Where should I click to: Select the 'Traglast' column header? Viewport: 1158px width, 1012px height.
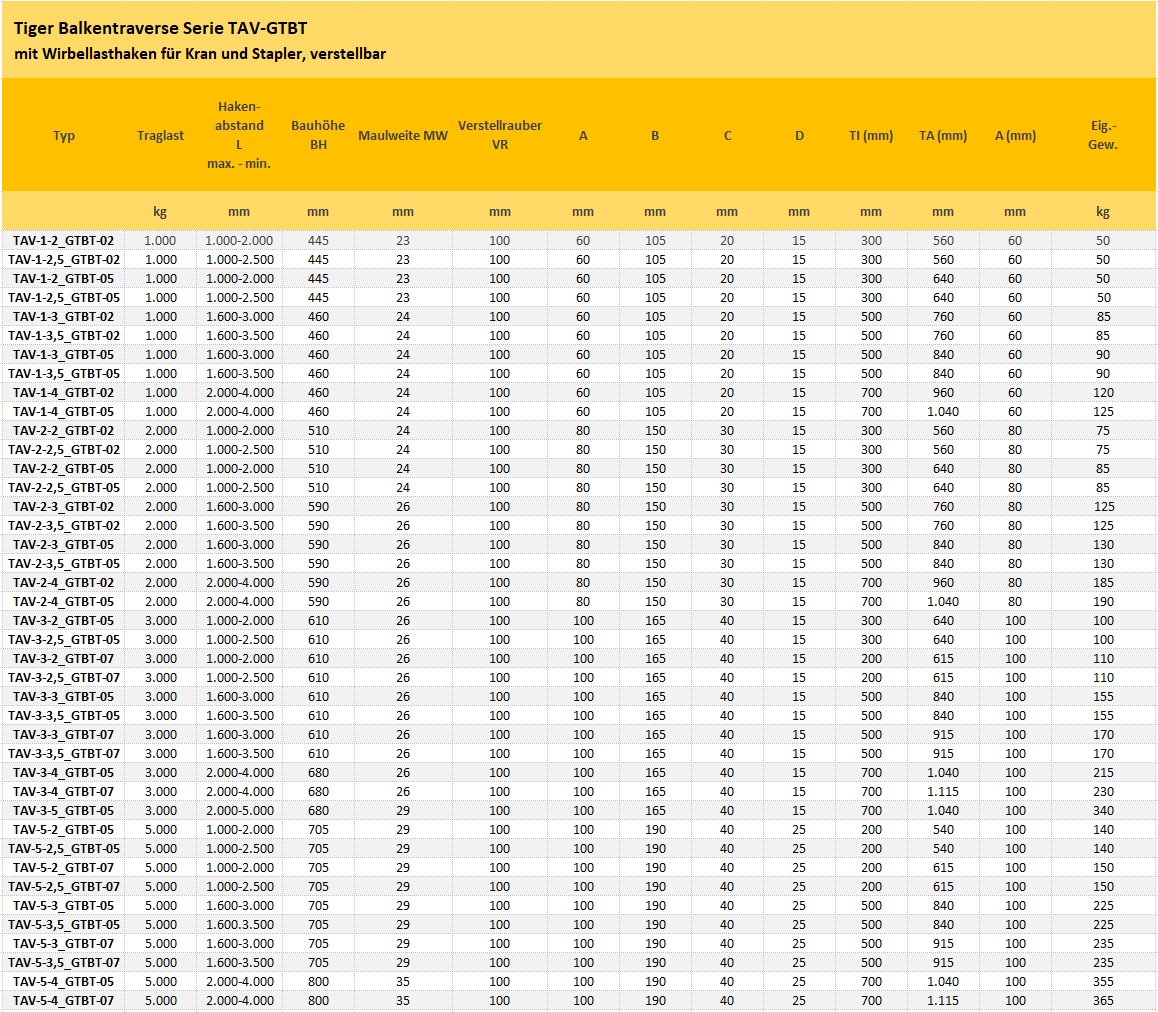point(160,136)
